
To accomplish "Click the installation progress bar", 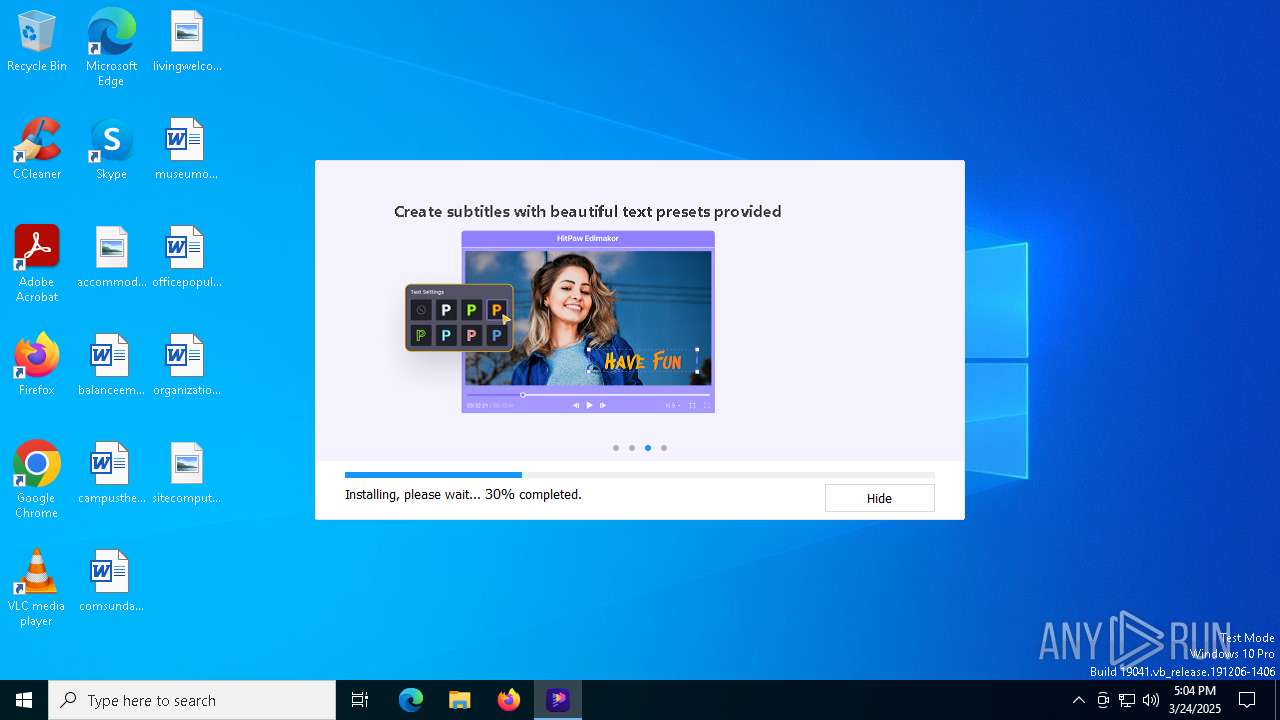I will click(x=640, y=475).
